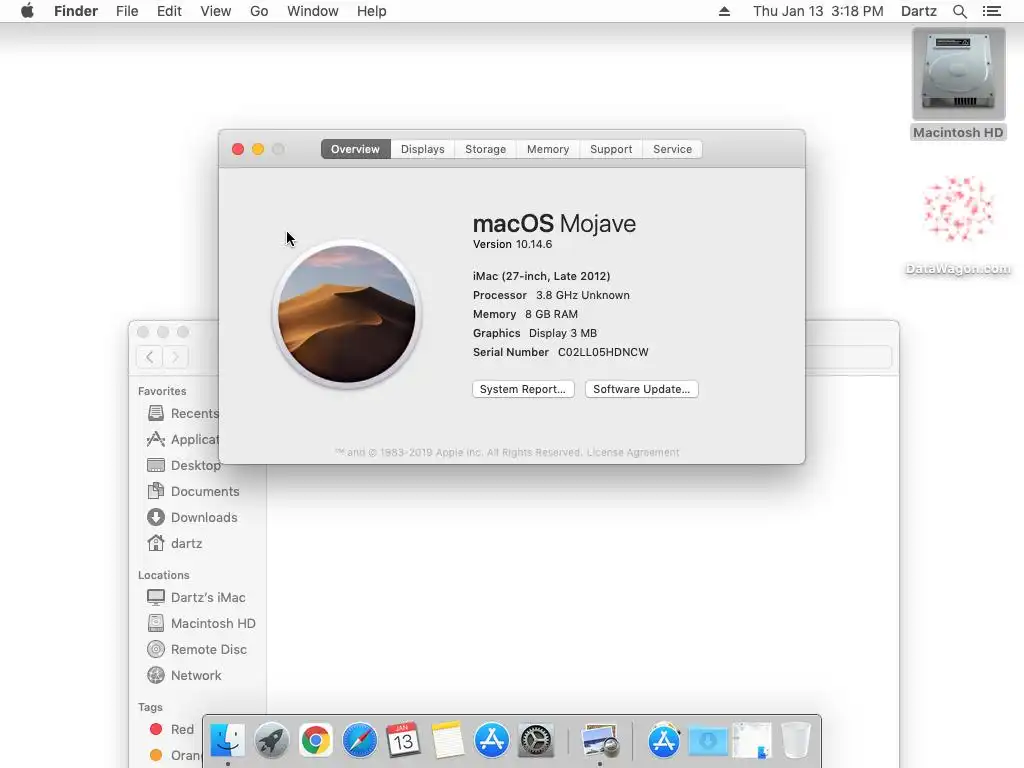The width and height of the screenshot is (1024, 768).
Task: Open System Preferences gear in Dock
Action: 536,740
